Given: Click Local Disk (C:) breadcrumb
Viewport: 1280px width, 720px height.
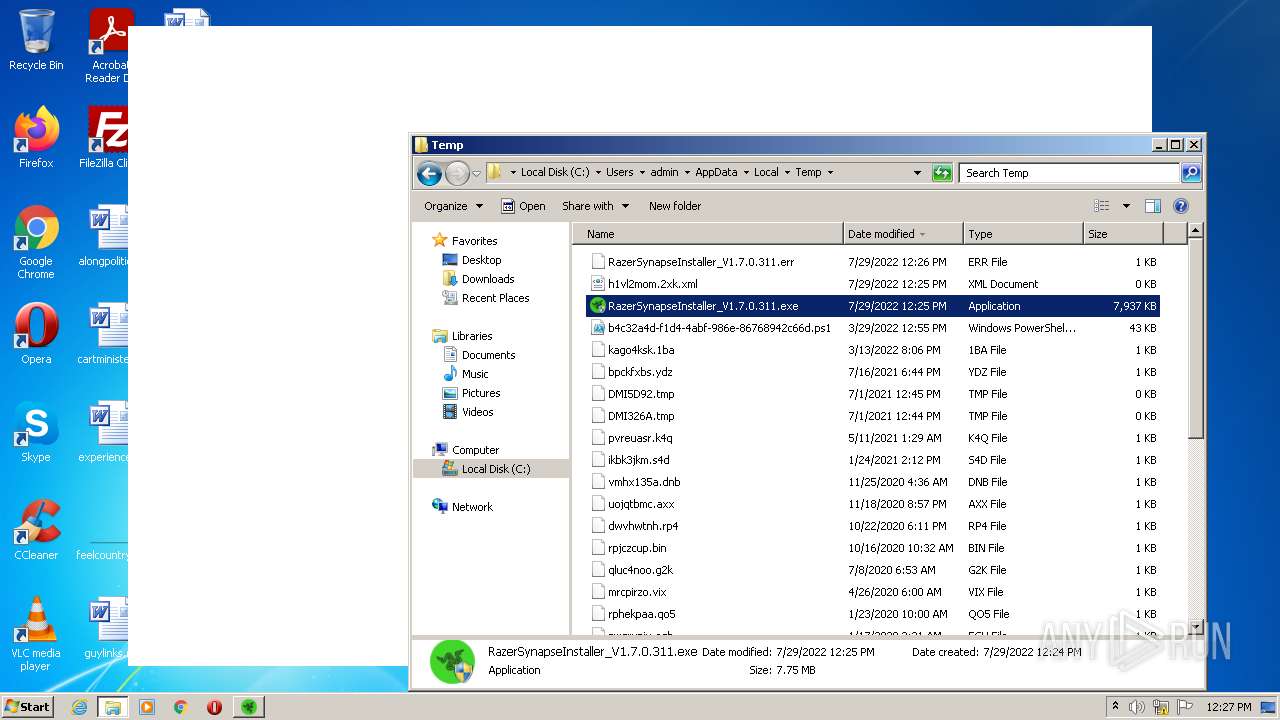Looking at the screenshot, I should (555, 172).
